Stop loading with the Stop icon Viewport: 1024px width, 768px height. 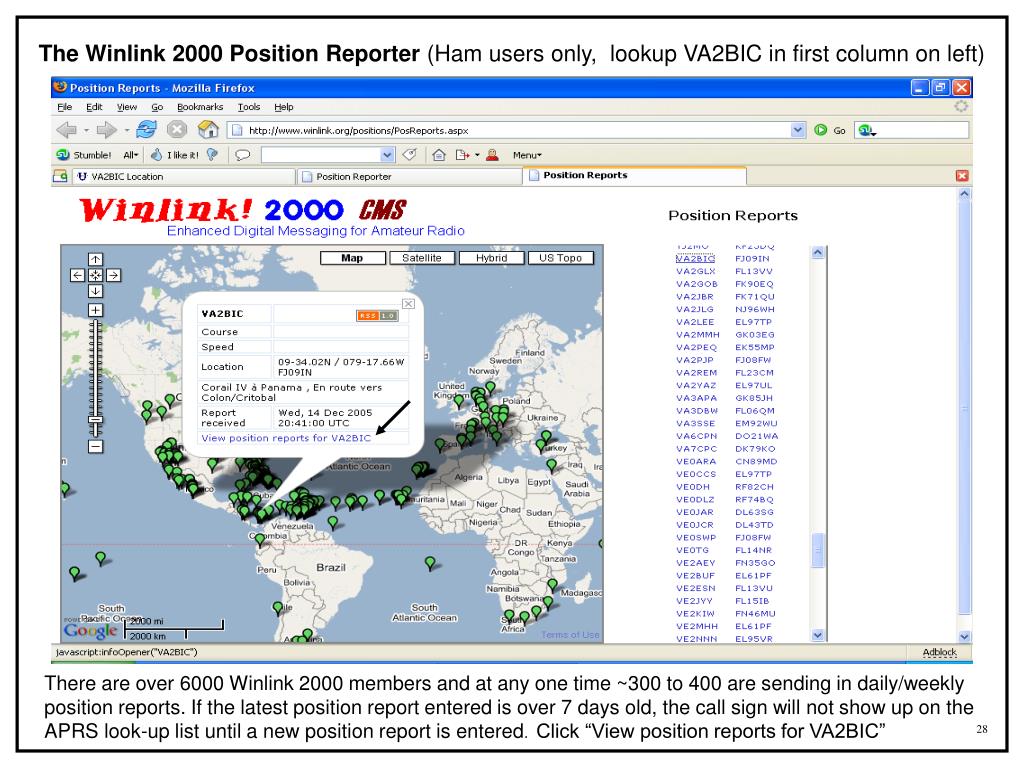176,129
